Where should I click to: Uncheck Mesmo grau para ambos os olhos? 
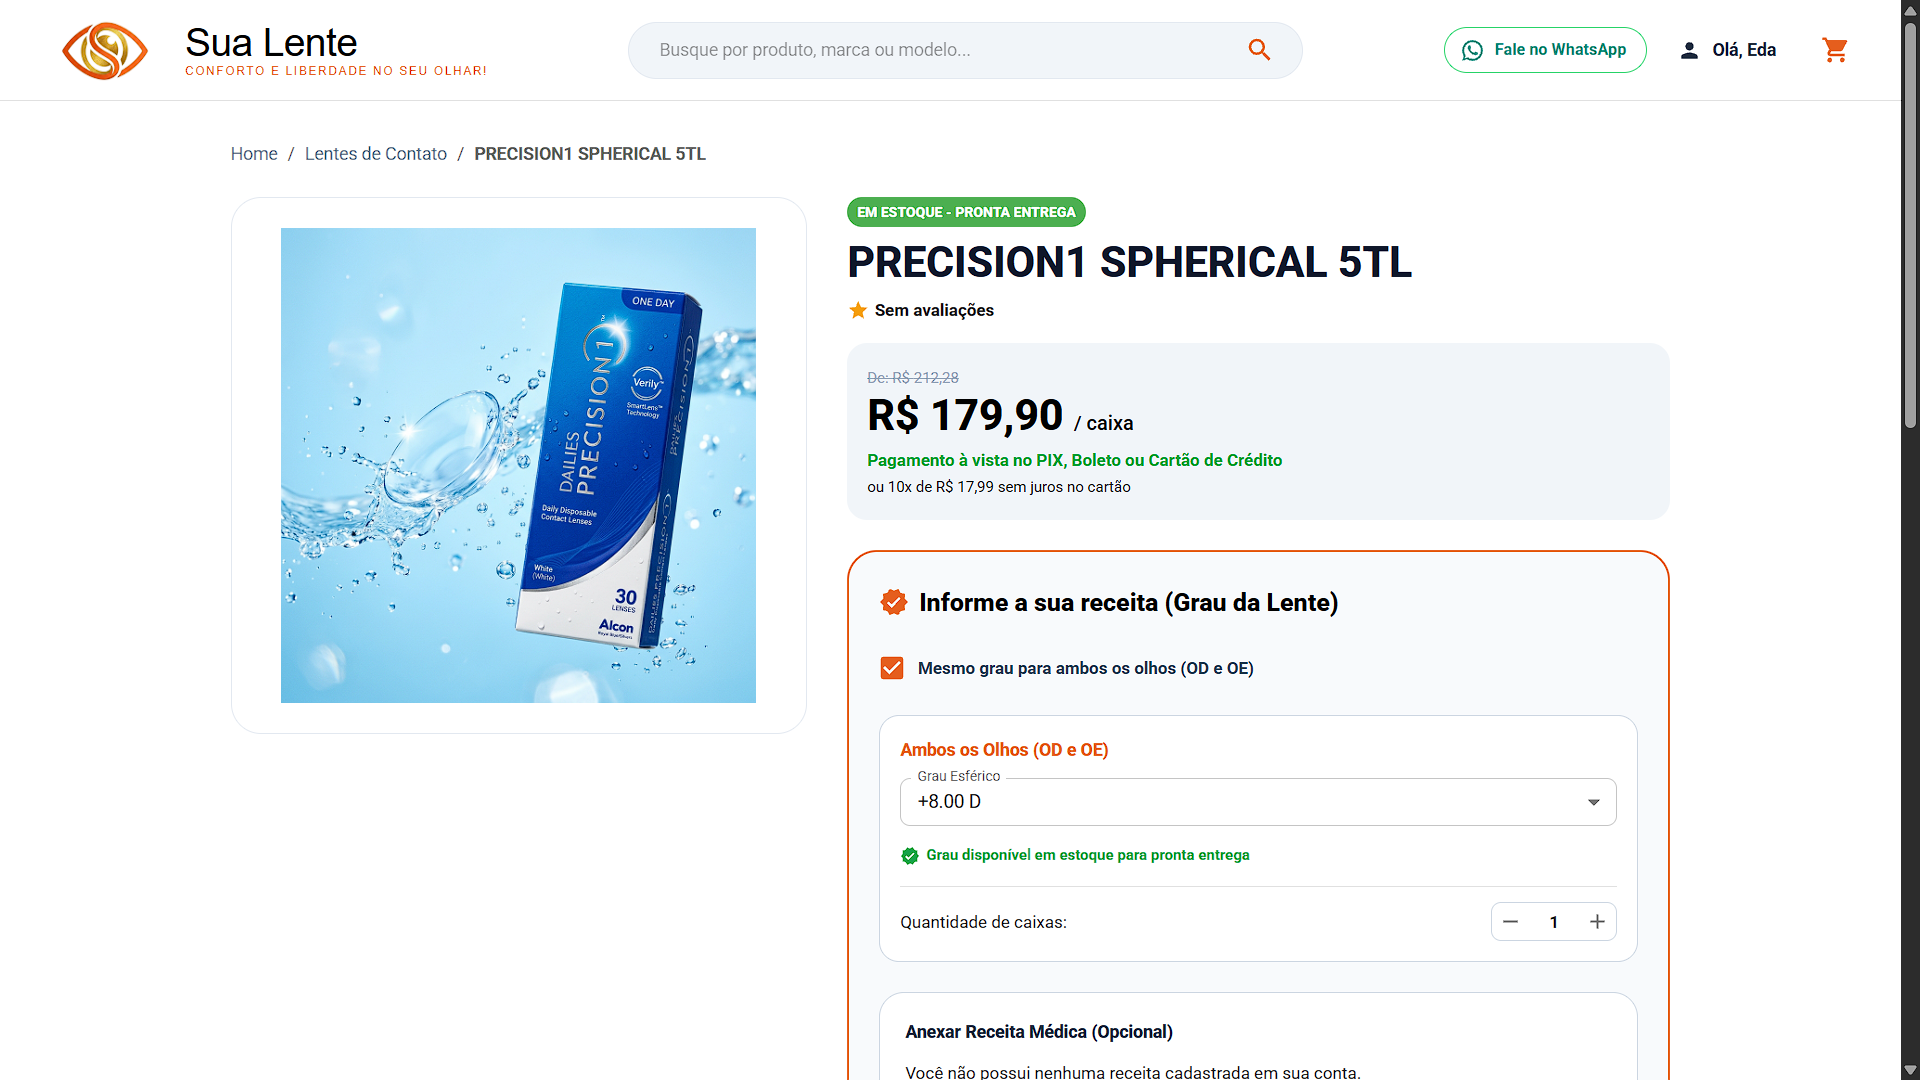892,668
